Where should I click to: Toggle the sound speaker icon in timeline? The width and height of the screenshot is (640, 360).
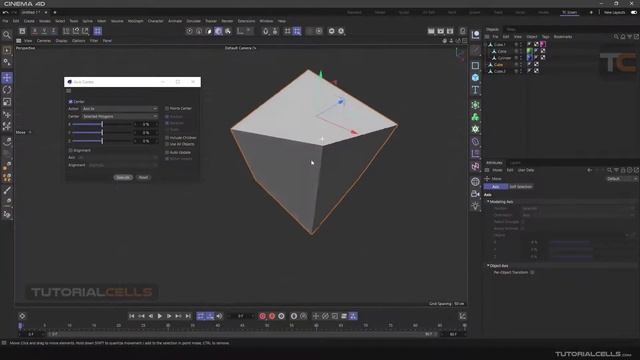(219, 316)
